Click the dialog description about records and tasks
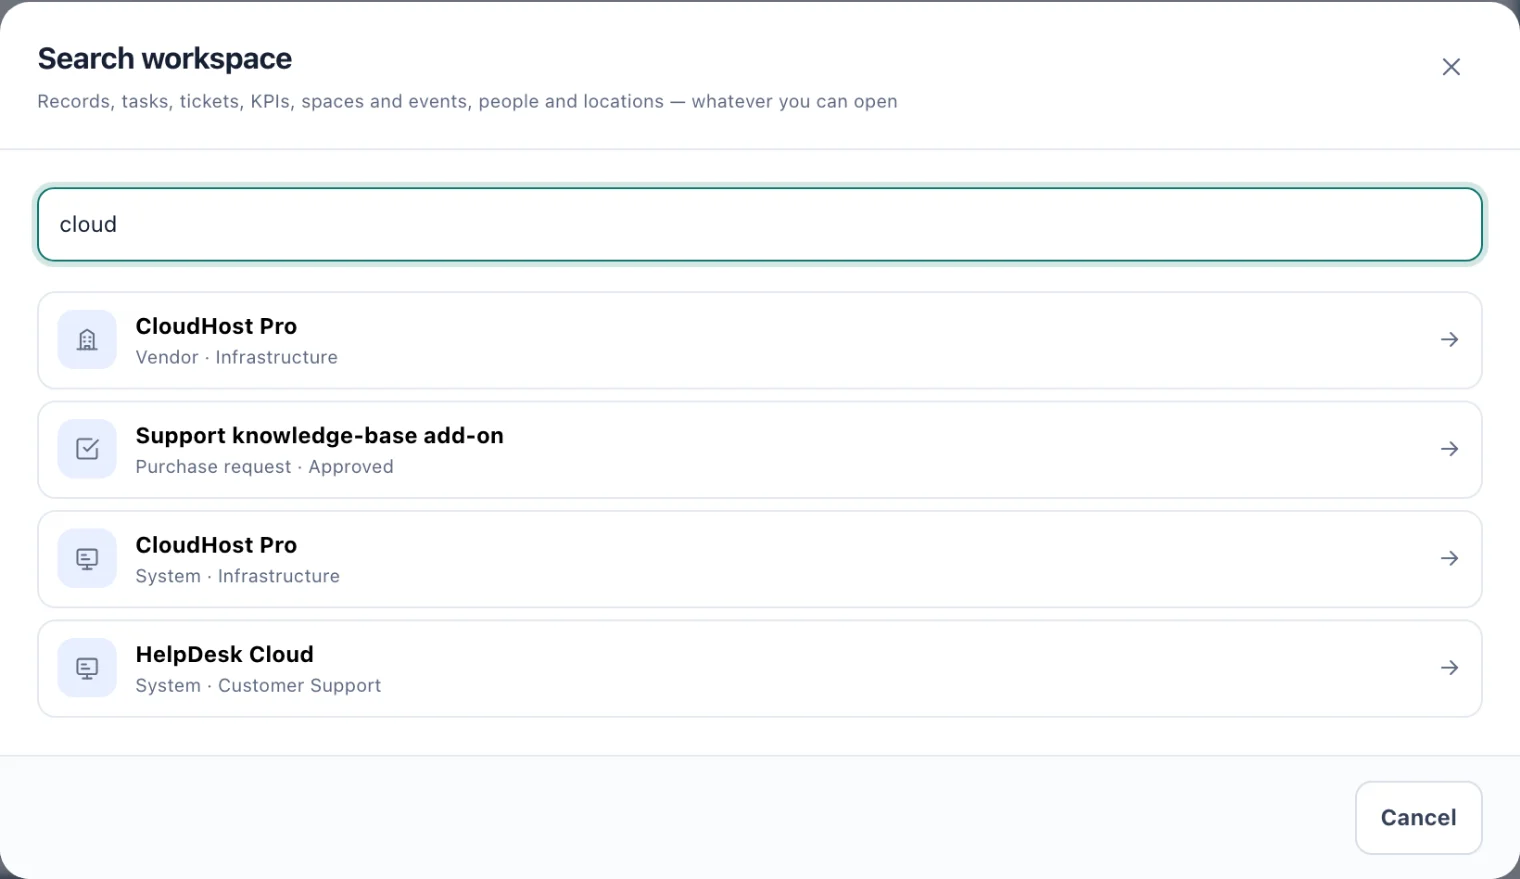 467,102
